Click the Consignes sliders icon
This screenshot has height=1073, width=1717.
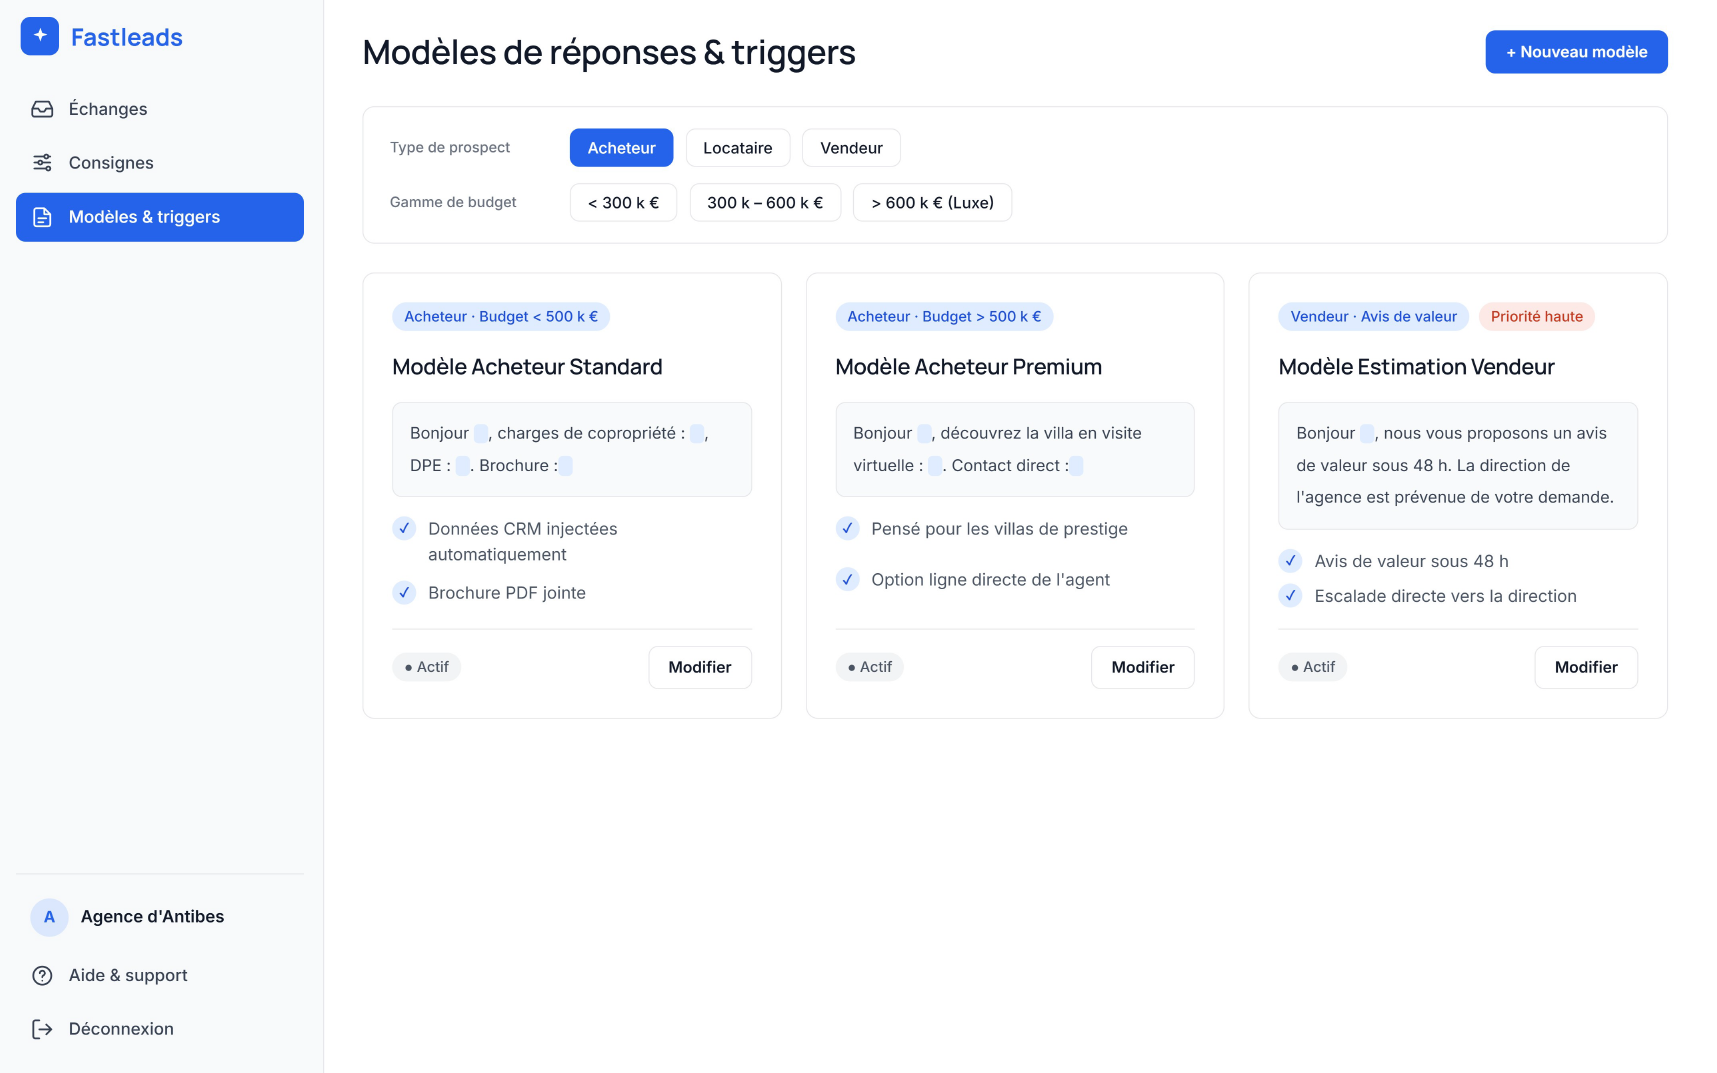tap(42, 163)
